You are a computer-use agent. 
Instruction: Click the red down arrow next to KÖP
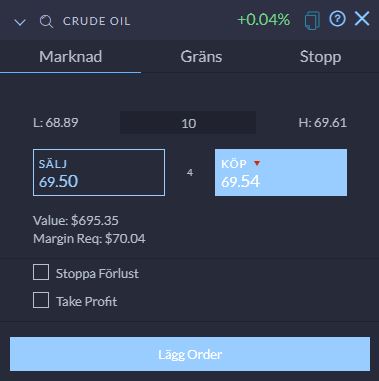(257, 164)
